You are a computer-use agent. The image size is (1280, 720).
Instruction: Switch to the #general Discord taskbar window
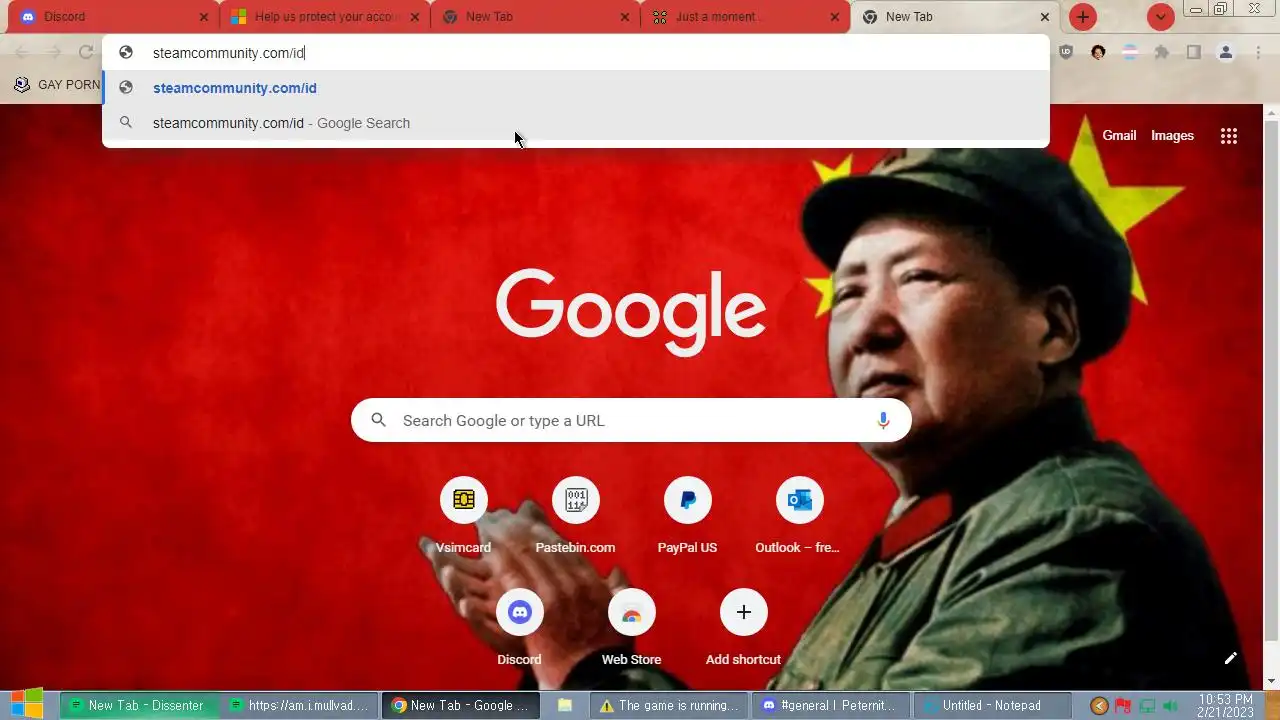pyautogui.click(x=830, y=705)
